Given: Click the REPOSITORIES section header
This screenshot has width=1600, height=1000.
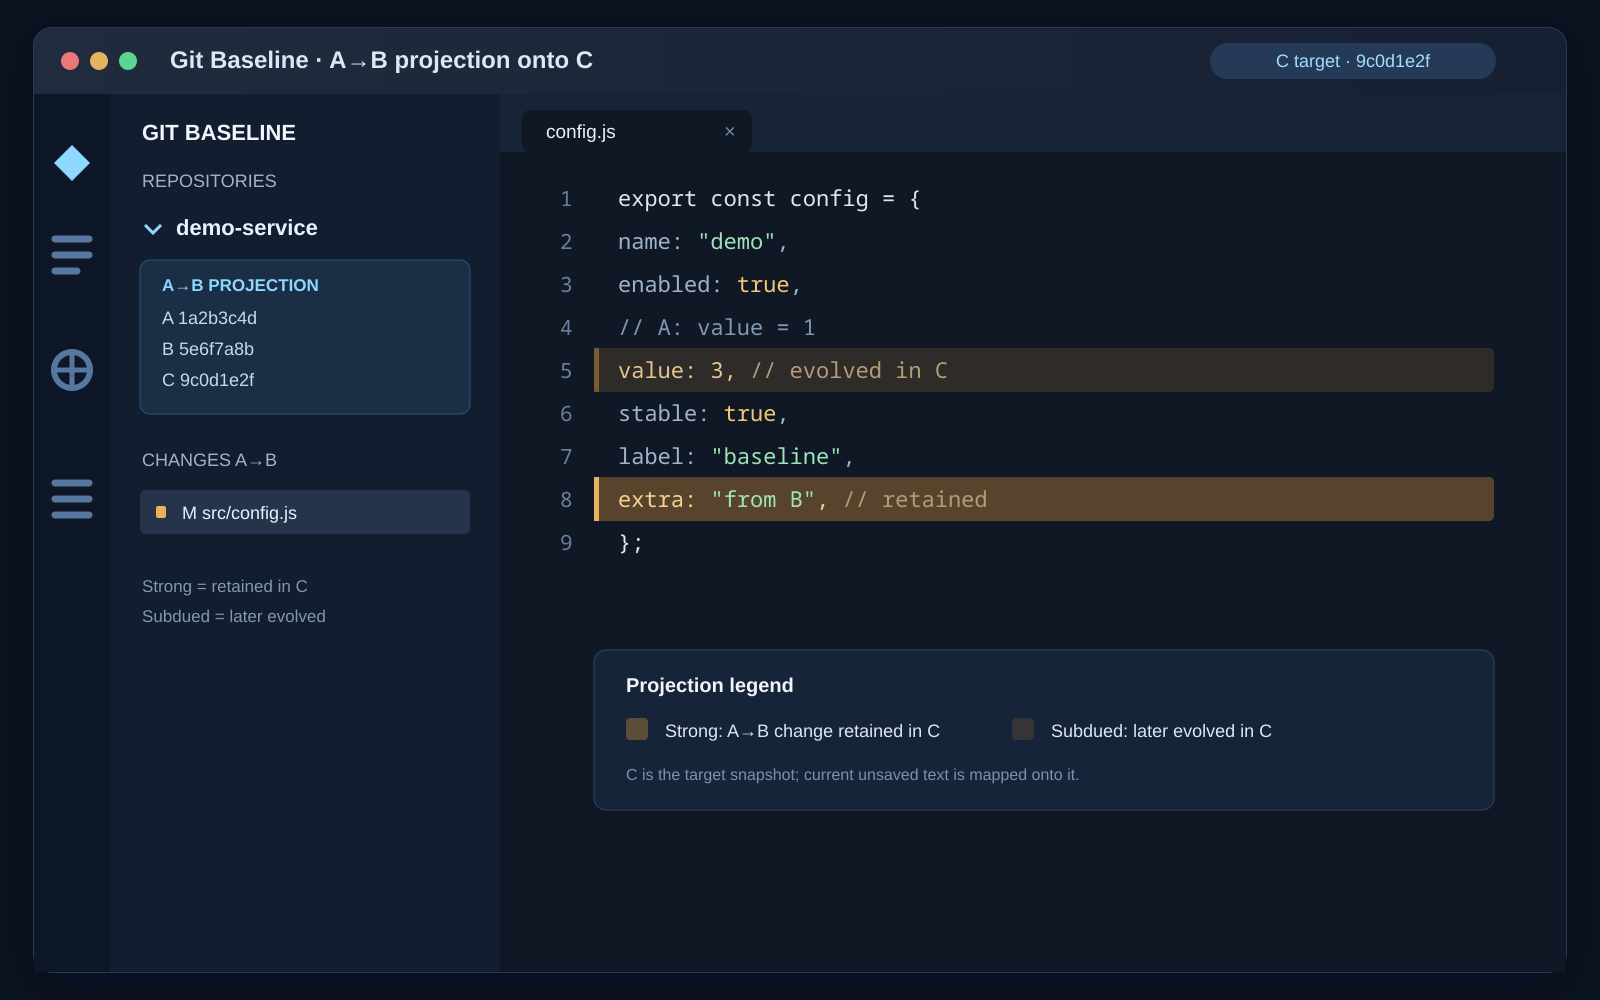Looking at the screenshot, I should pyautogui.click(x=209, y=181).
